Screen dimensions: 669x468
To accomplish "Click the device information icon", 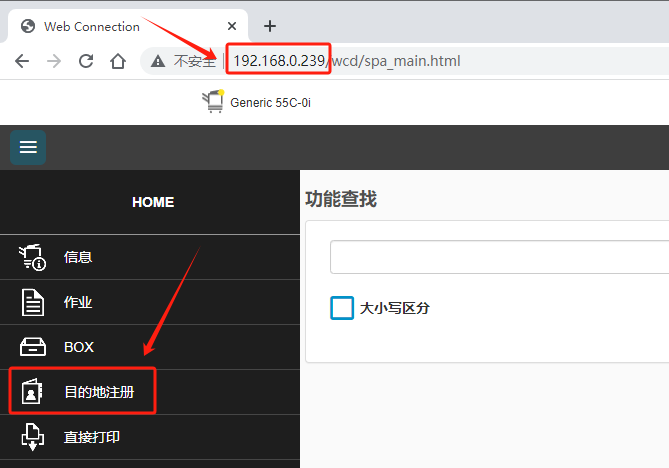I will (33, 257).
